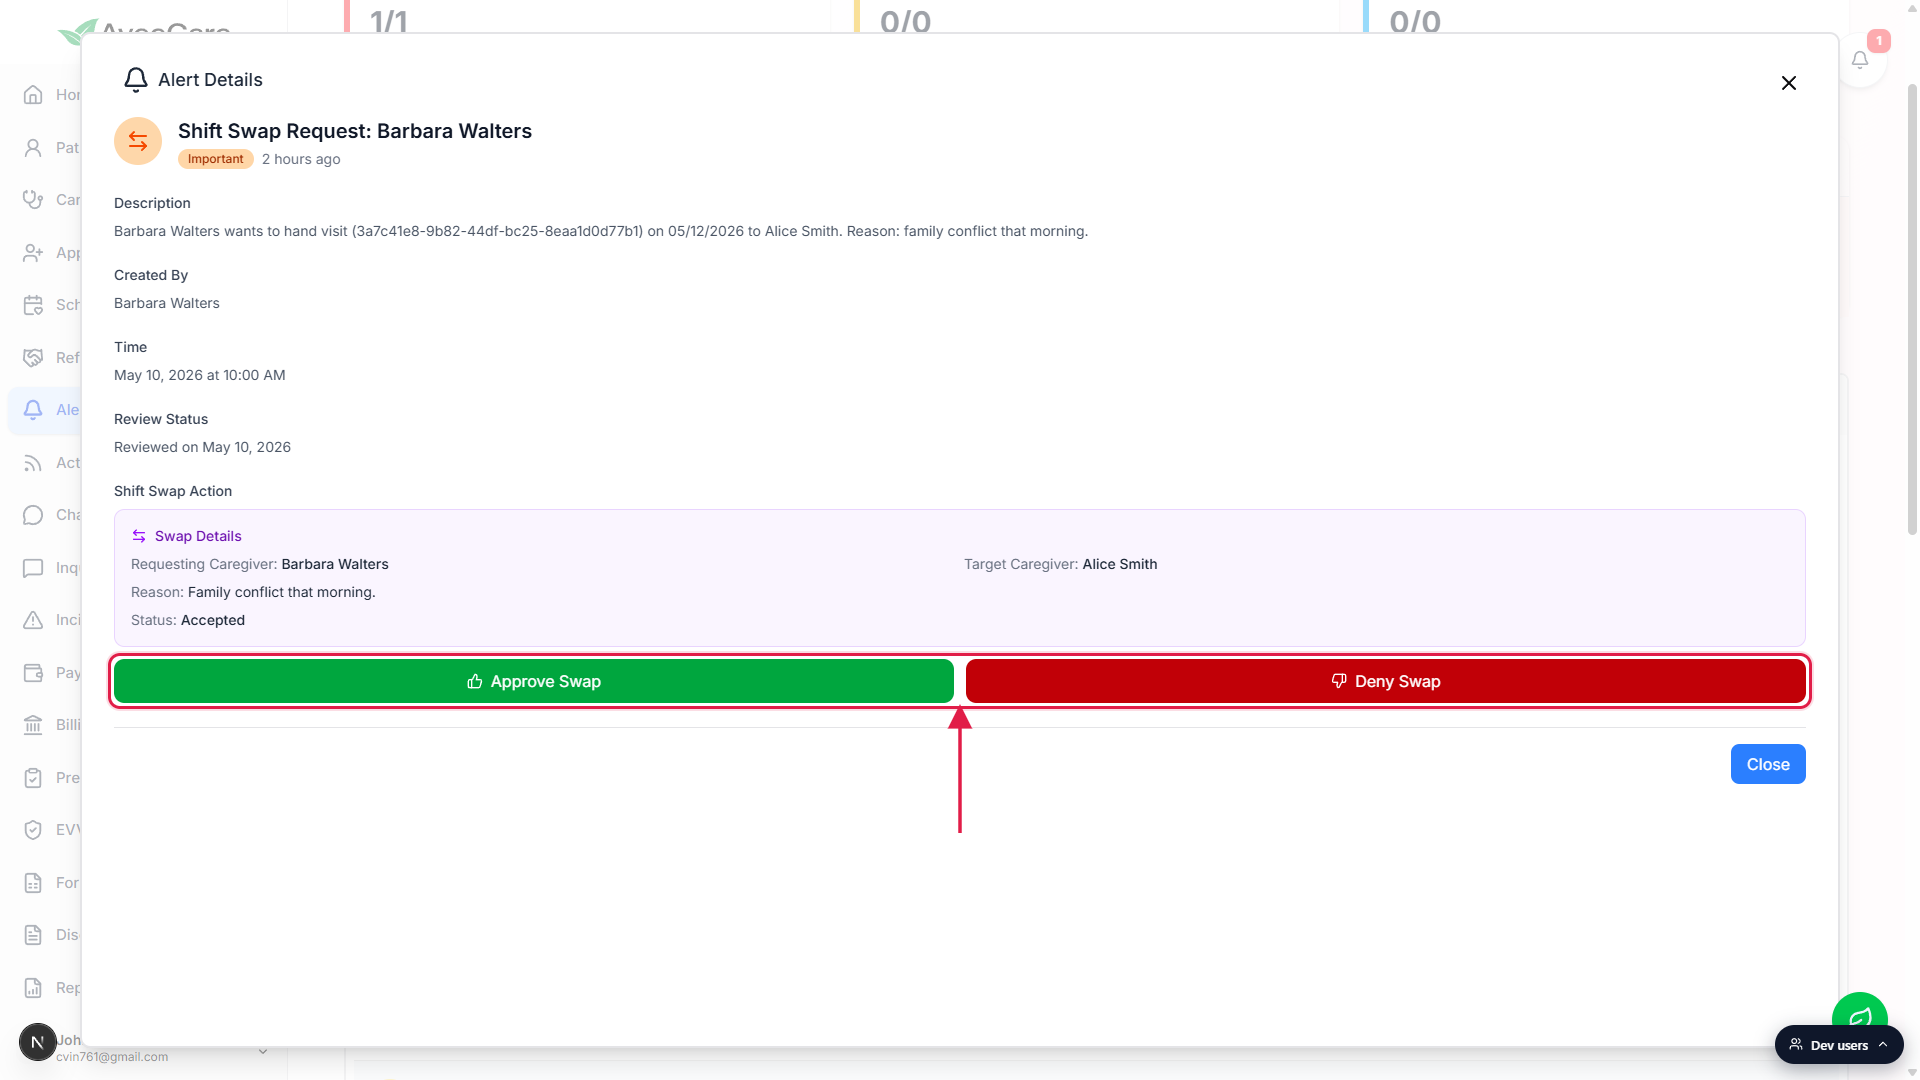Open the Billing bank sidebar icon
Screen dimensions: 1920x1080
click(33, 725)
